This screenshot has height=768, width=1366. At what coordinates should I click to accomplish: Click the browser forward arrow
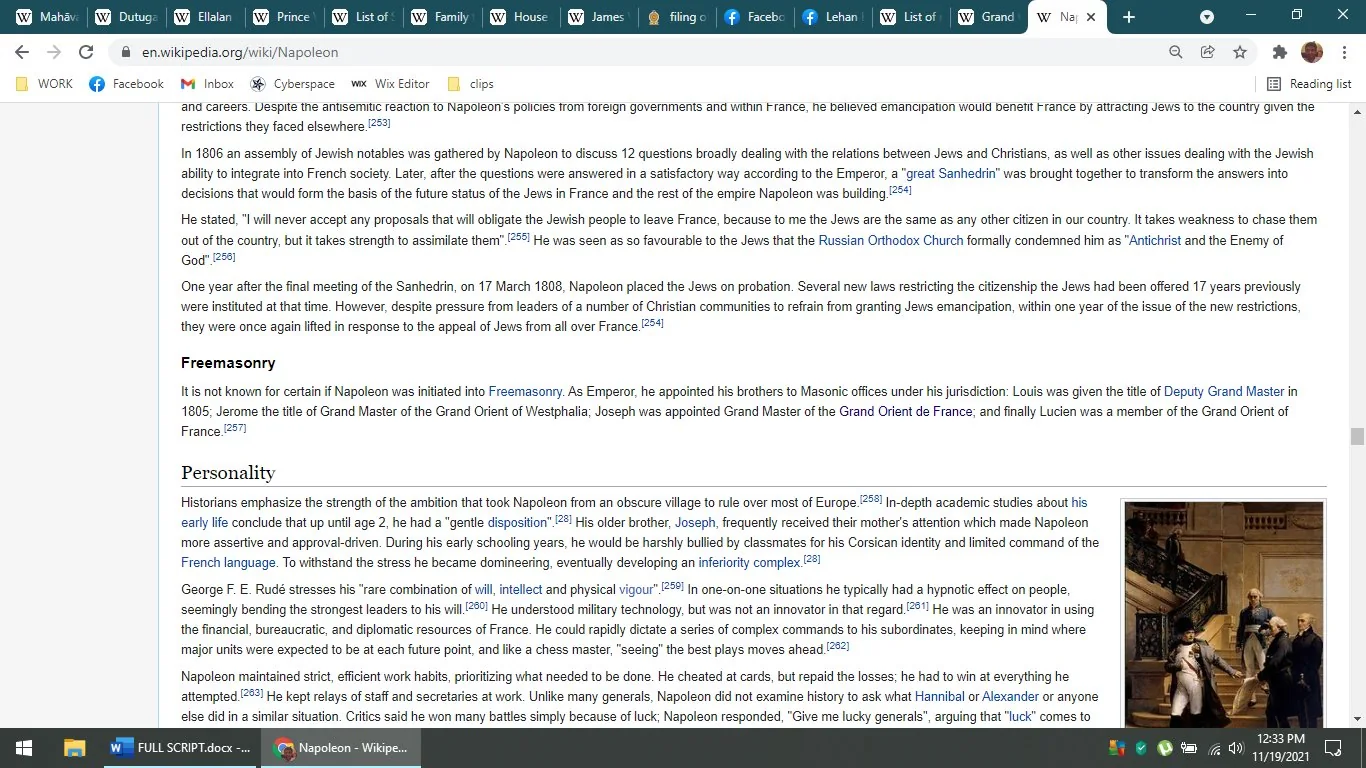coord(54,52)
